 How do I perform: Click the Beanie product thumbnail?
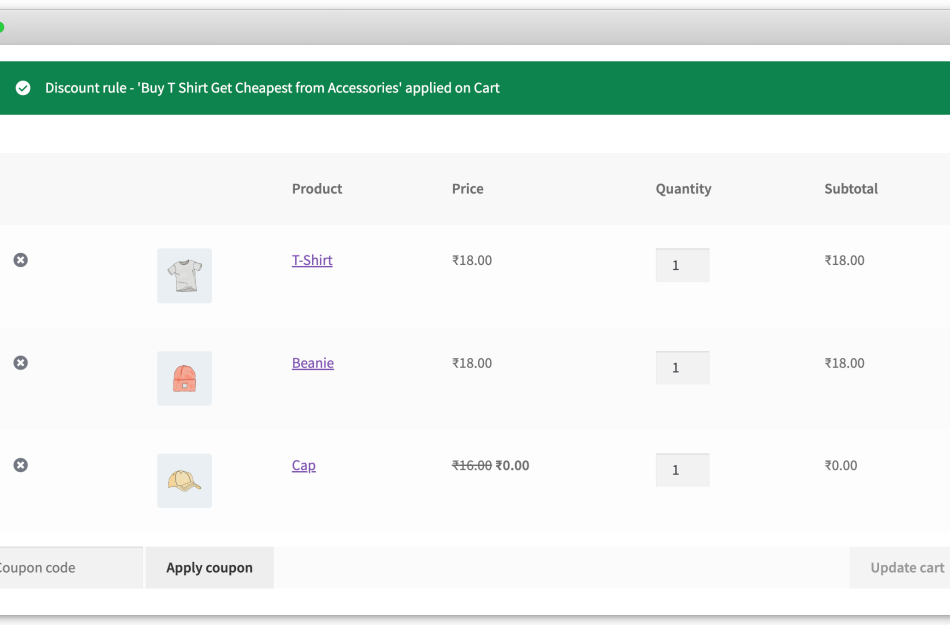coord(184,378)
